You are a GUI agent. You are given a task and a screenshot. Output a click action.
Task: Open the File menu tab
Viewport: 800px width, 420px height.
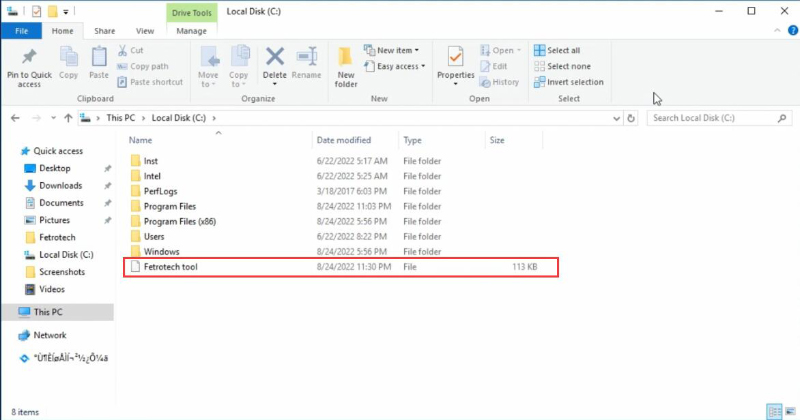coord(21,31)
